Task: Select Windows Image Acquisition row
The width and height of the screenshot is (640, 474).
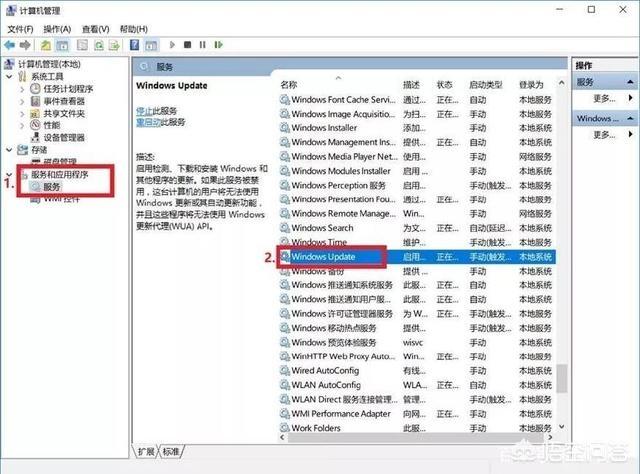Action: pos(416,114)
